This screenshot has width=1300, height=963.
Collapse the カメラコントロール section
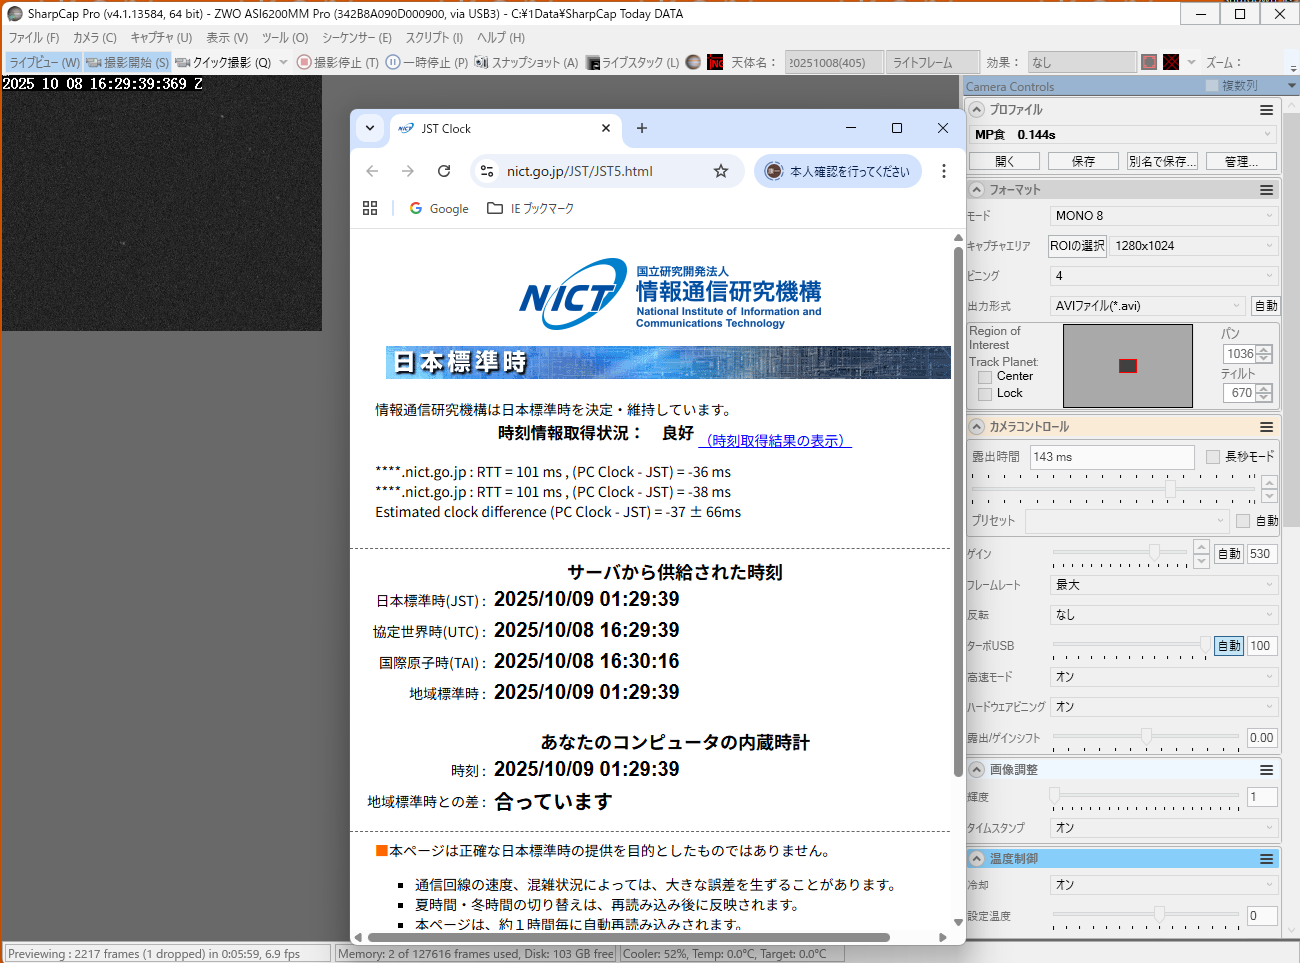(x=976, y=427)
